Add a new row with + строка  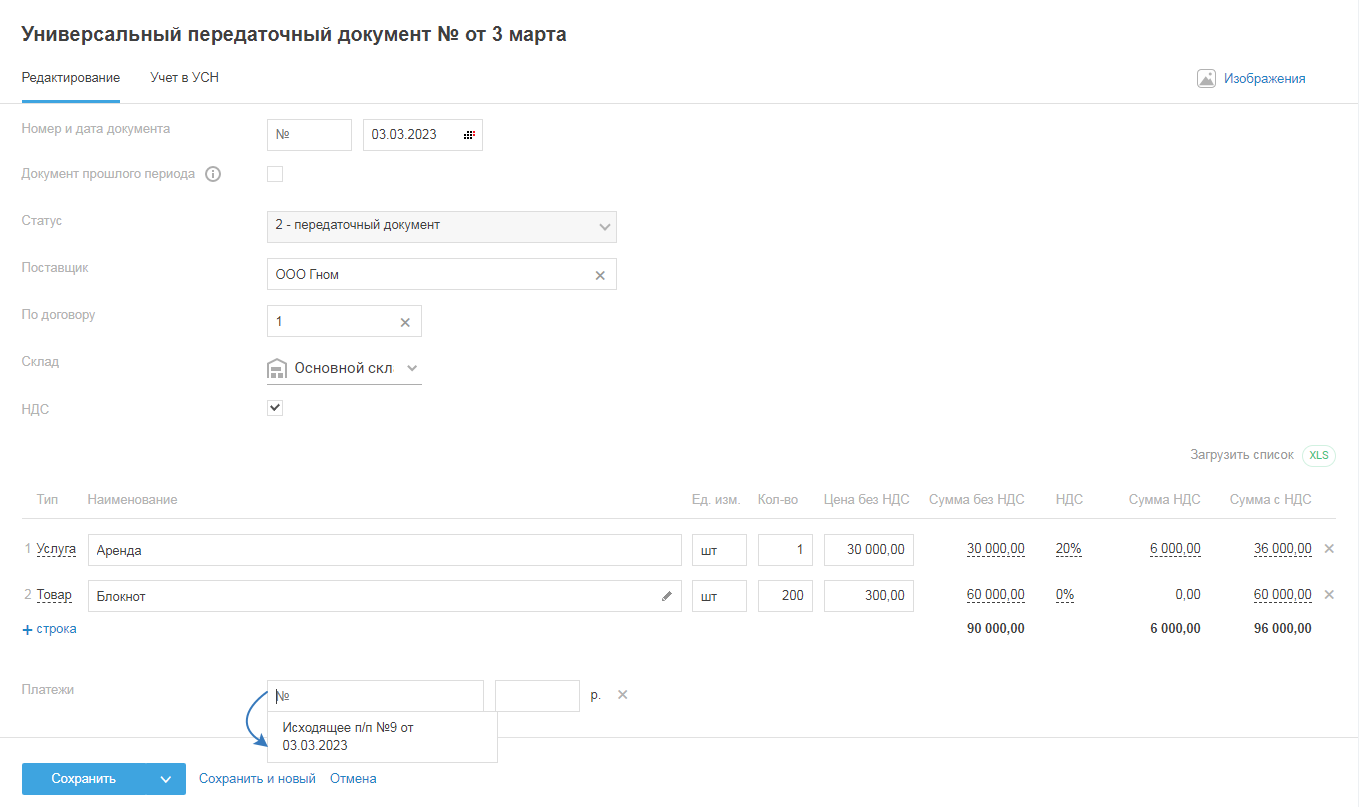coord(50,629)
